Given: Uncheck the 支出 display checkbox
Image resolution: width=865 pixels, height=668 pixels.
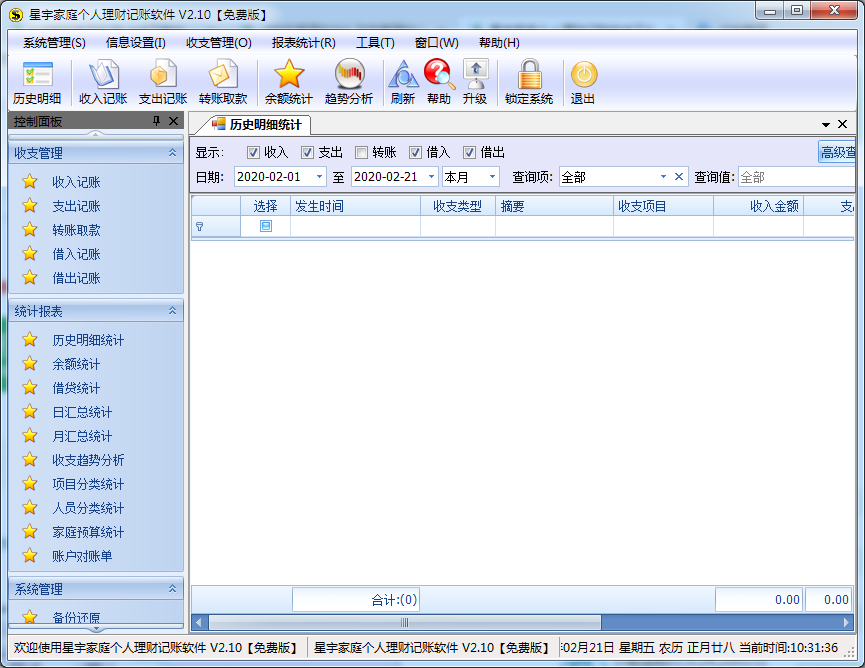Looking at the screenshot, I should pyautogui.click(x=307, y=152).
